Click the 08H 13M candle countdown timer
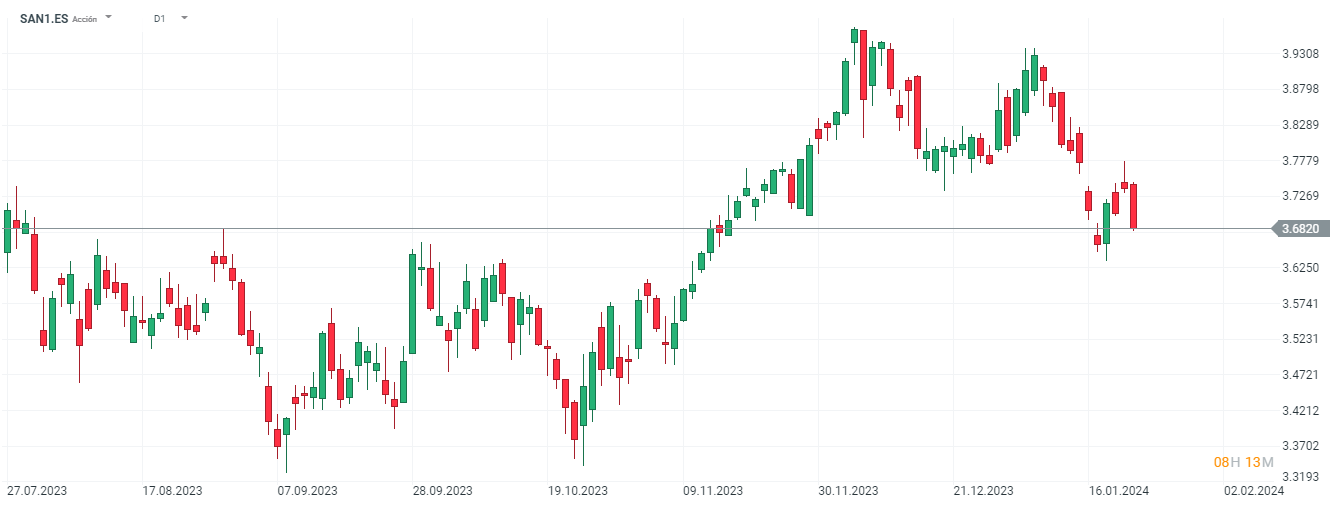Screen dimensions: 1342x507 [1243, 462]
